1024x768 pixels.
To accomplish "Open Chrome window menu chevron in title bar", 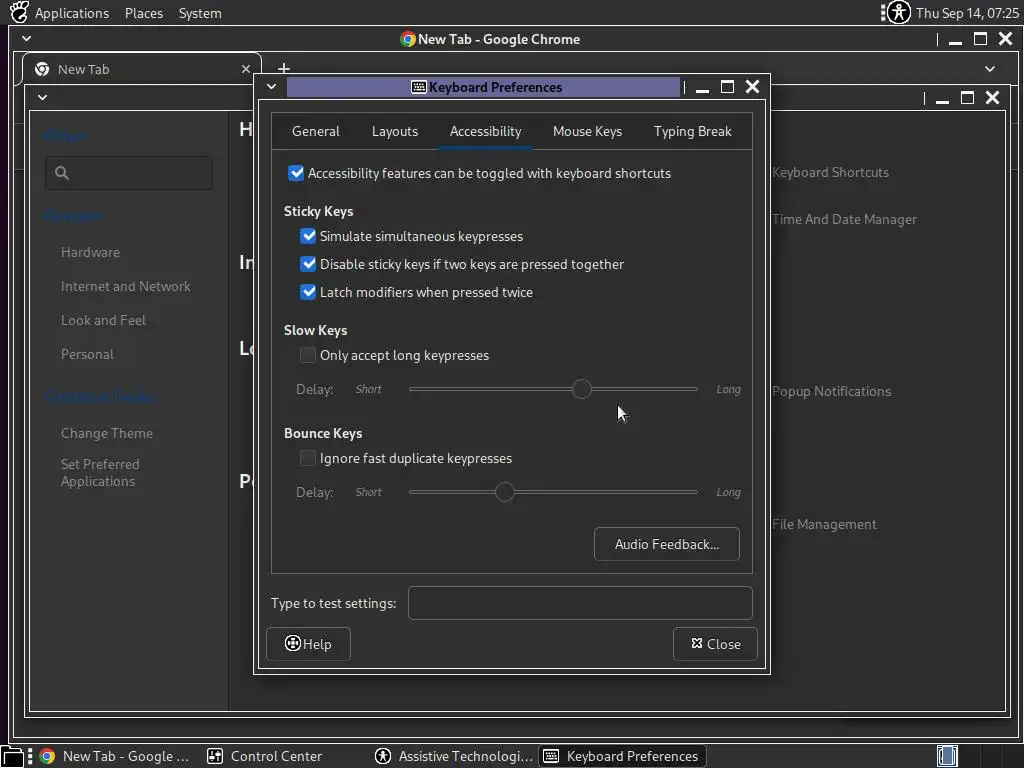I will point(27,39).
